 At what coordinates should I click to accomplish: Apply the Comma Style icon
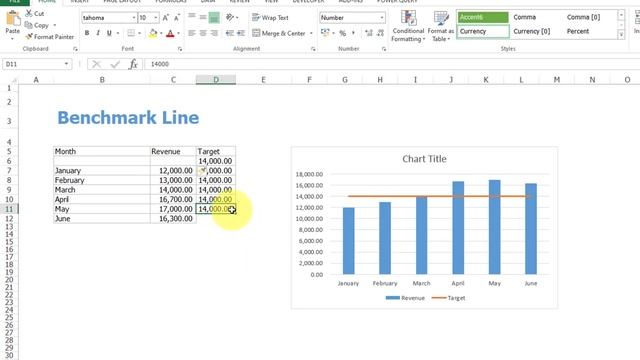pos(353,33)
